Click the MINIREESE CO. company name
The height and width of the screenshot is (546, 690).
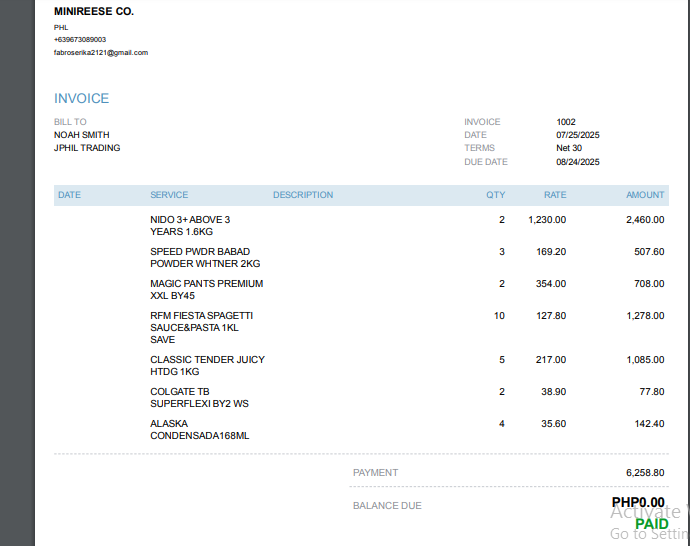[94, 11]
